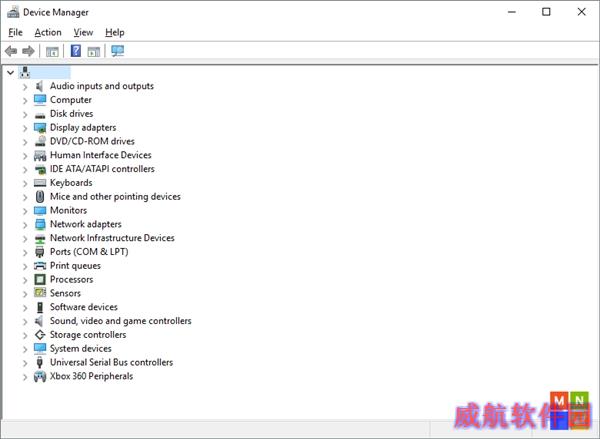Expand the Processors category
The width and height of the screenshot is (600, 439).
pyautogui.click(x=25, y=280)
